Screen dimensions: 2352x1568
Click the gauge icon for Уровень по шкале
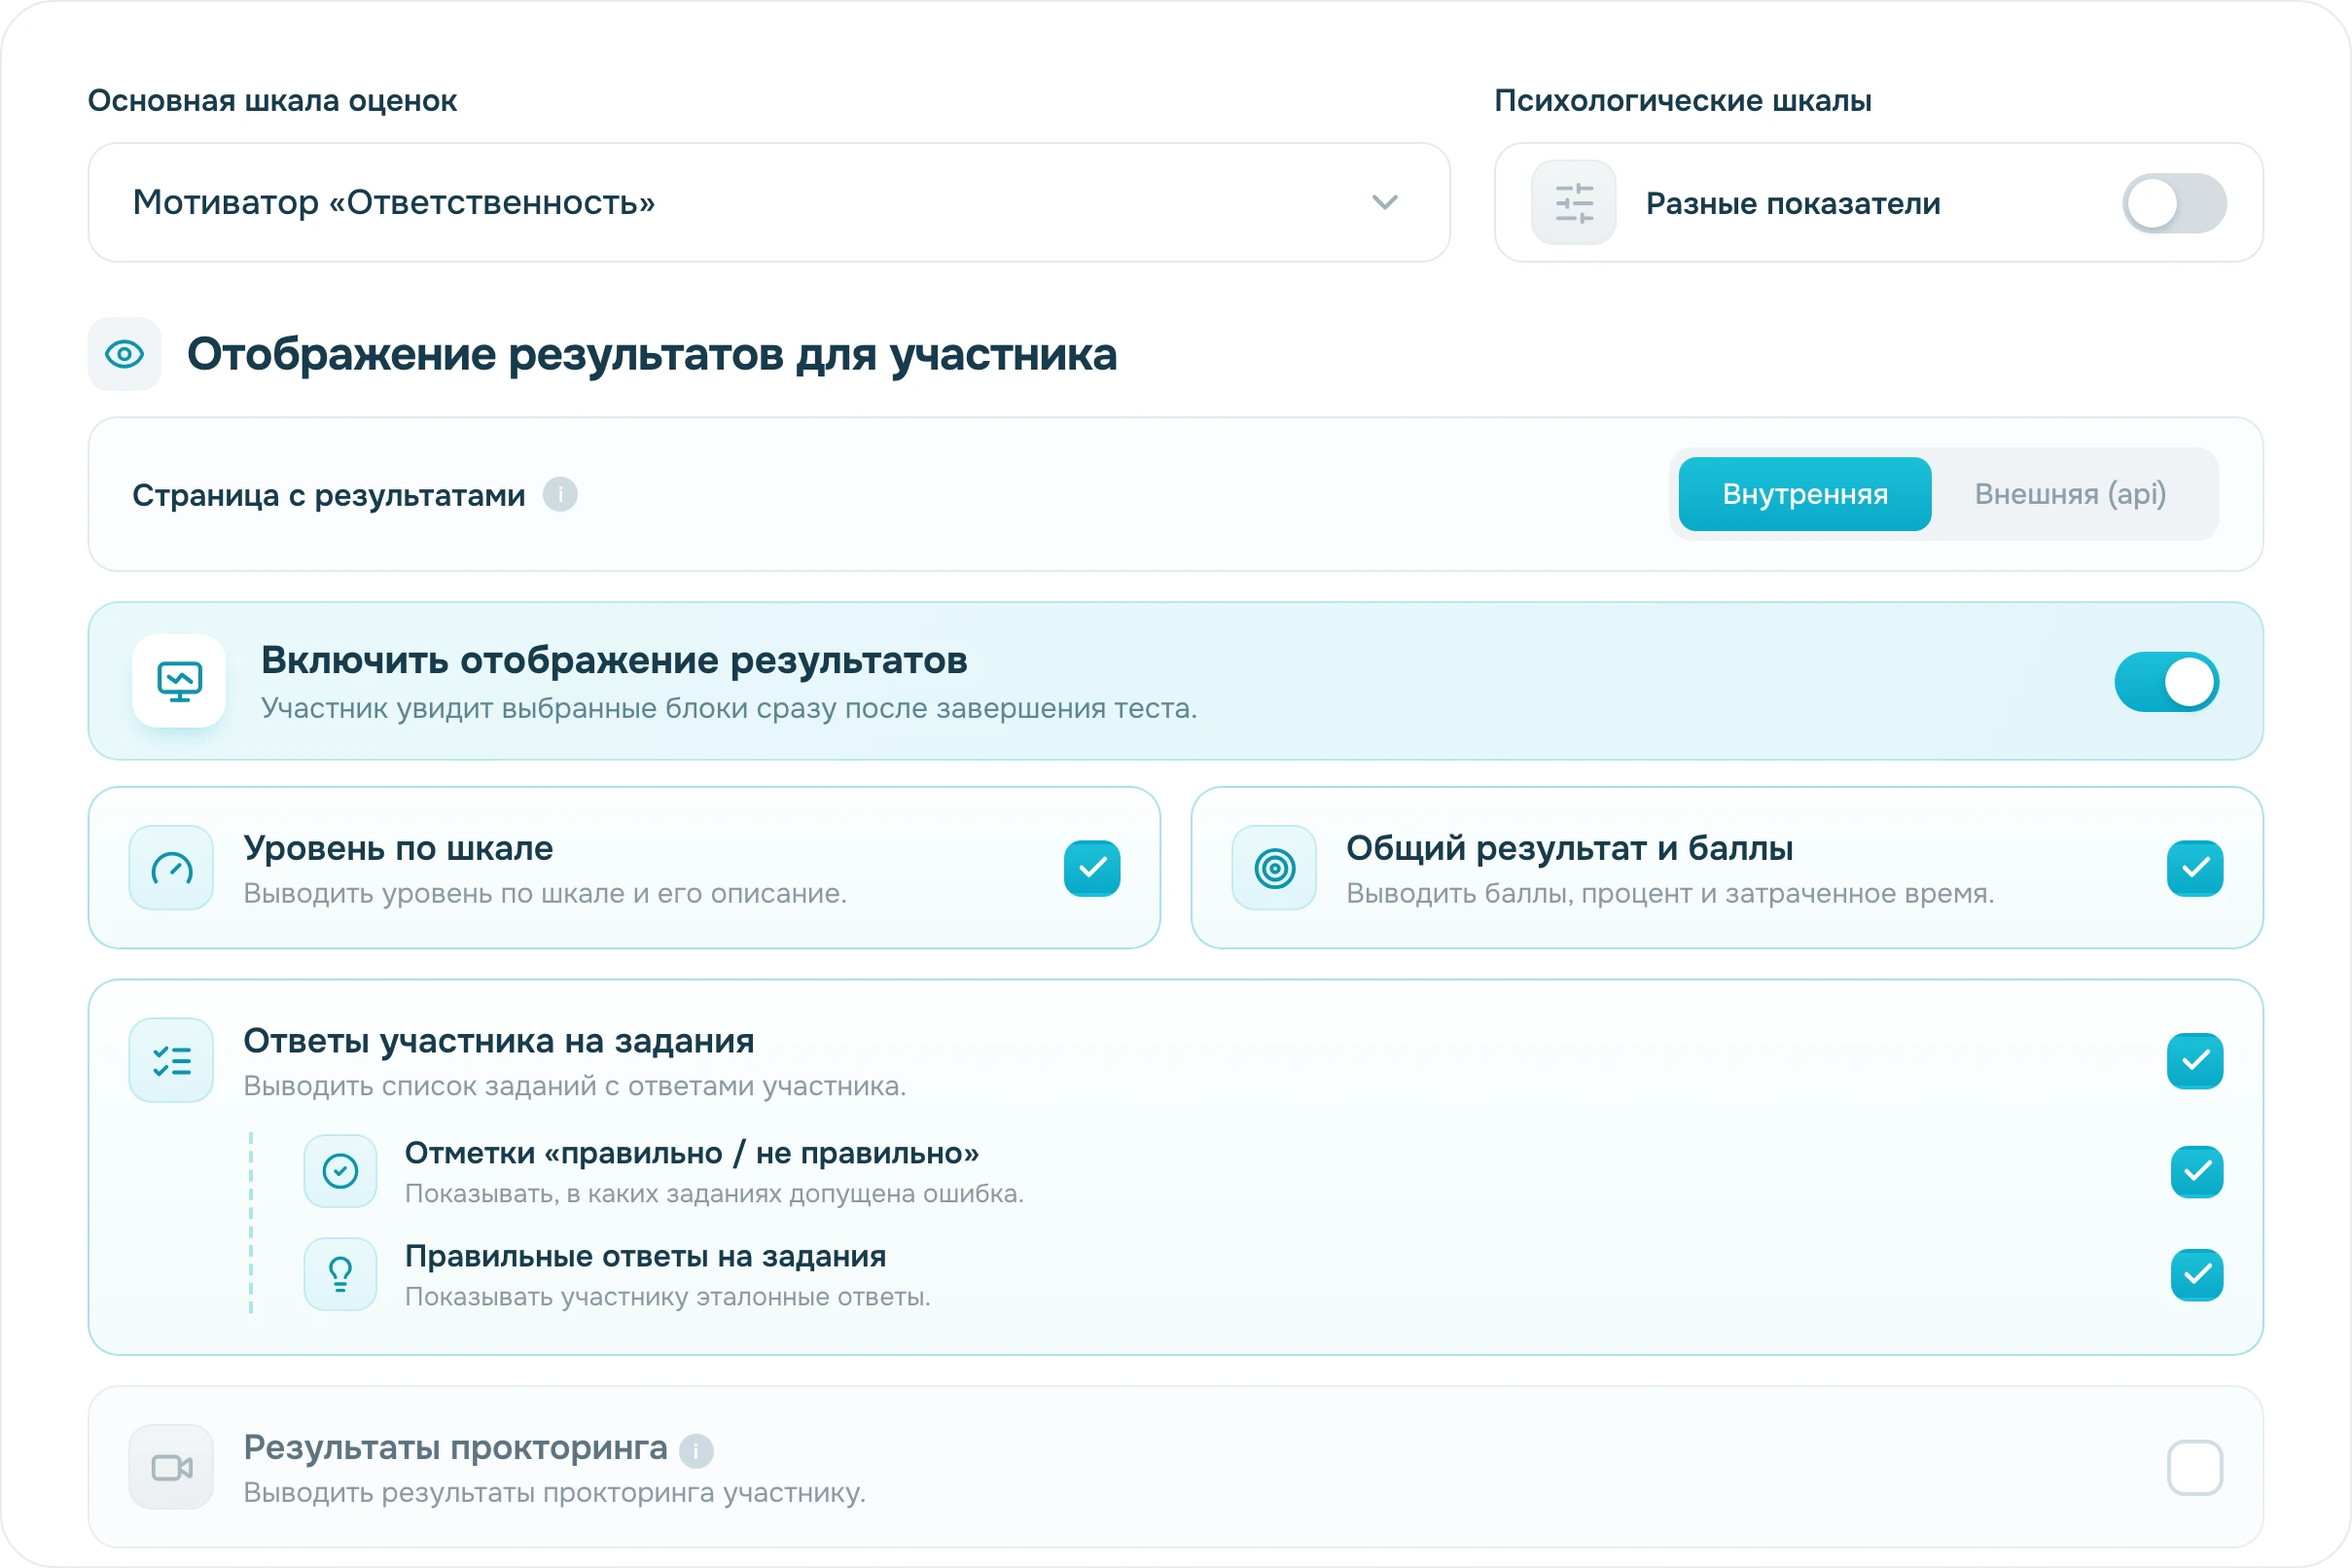point(171,867)
